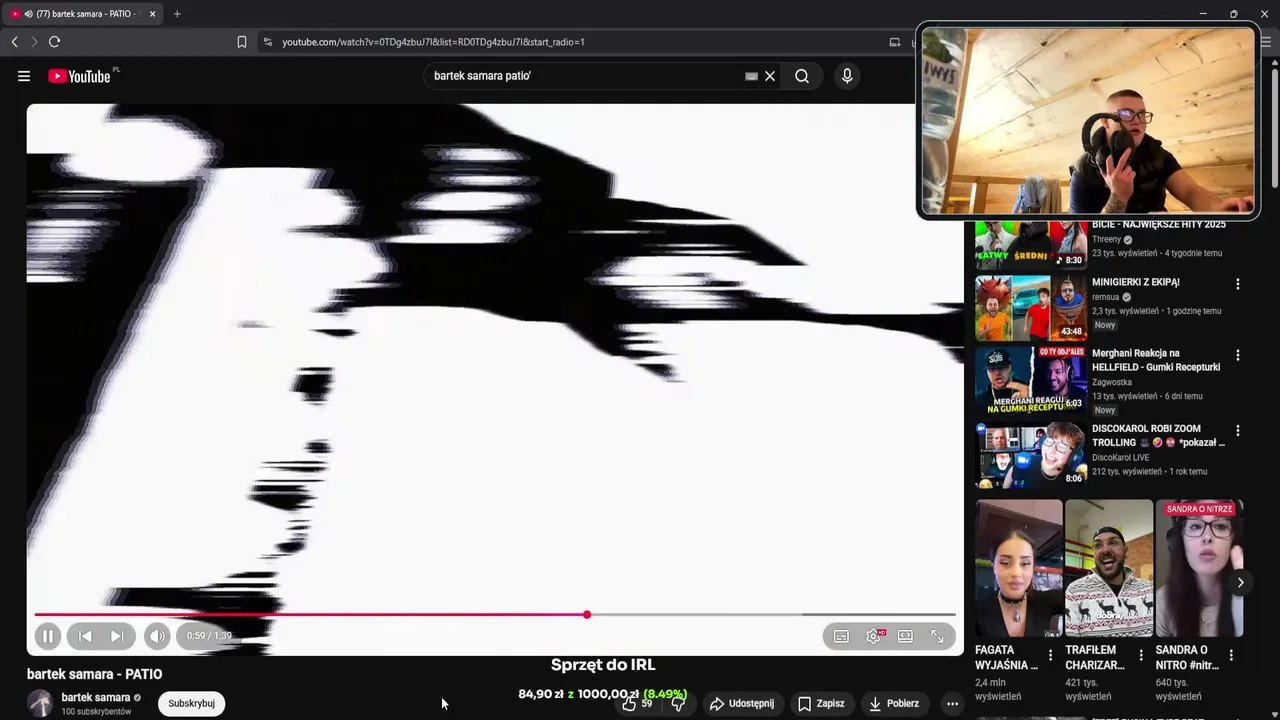
Task: Go back in browser history
Action: pyautogui.click(x=14, y=42)
